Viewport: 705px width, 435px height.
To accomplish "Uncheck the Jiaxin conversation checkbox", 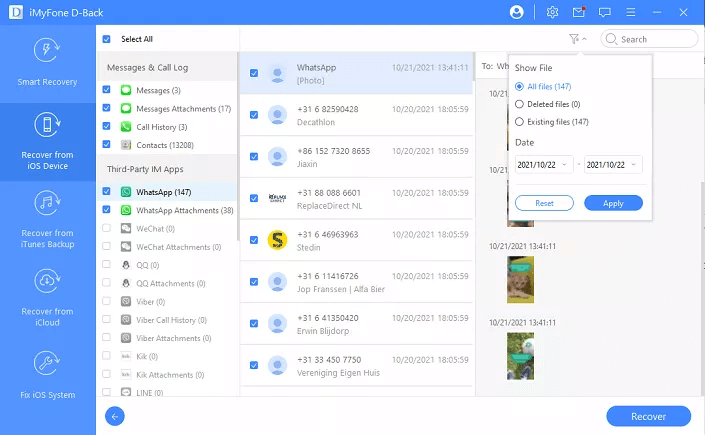I will coord(254,157).
